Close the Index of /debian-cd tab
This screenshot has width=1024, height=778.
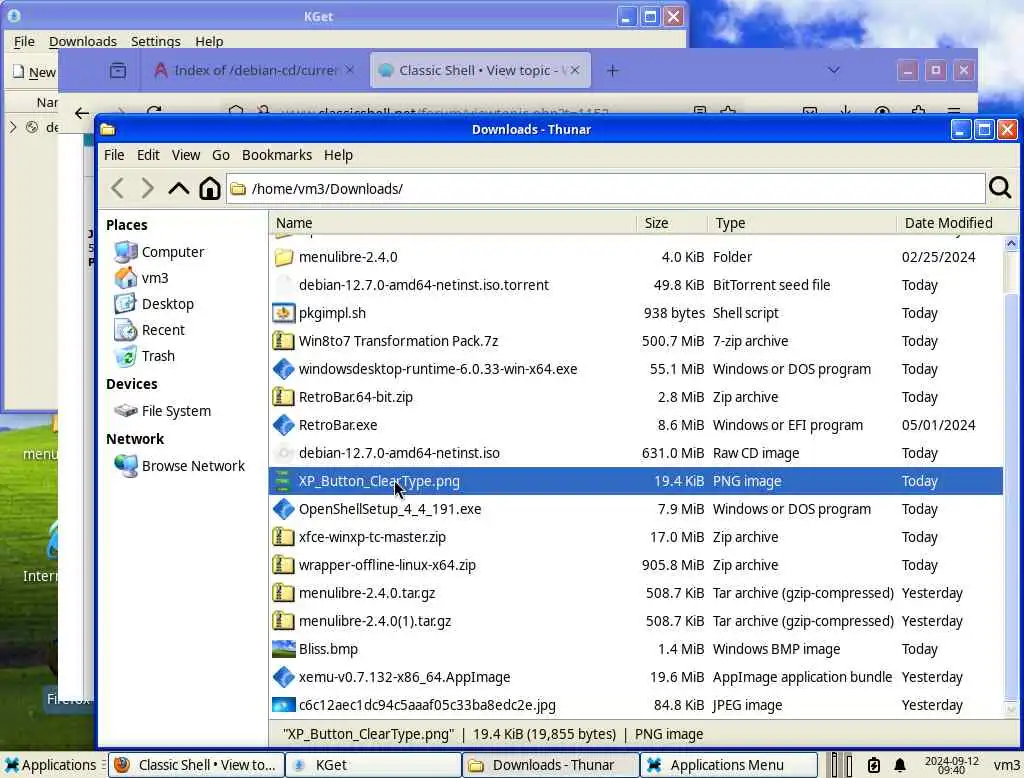click(x=350, y=69)
